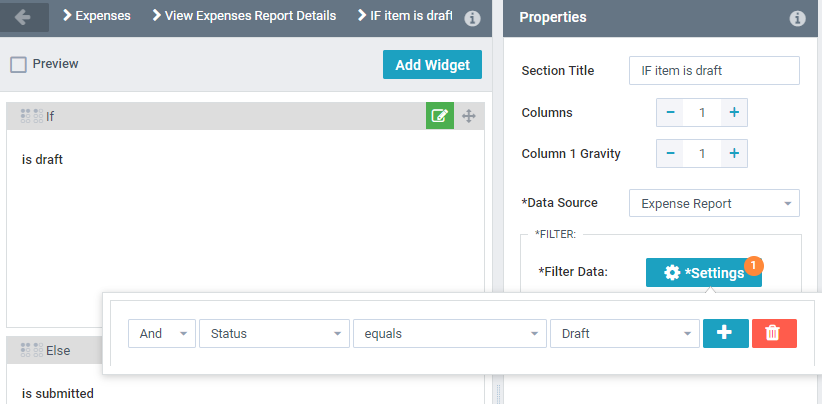The height and width of the screenshot is (404, 822).
Task: Add a filter condition with plus button
Action: pos(725,333)
